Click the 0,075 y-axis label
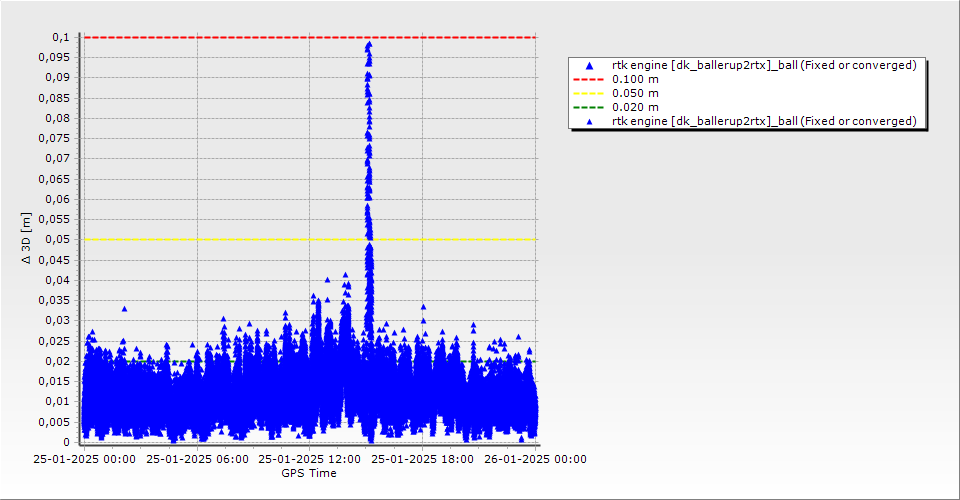 point(54,138)
